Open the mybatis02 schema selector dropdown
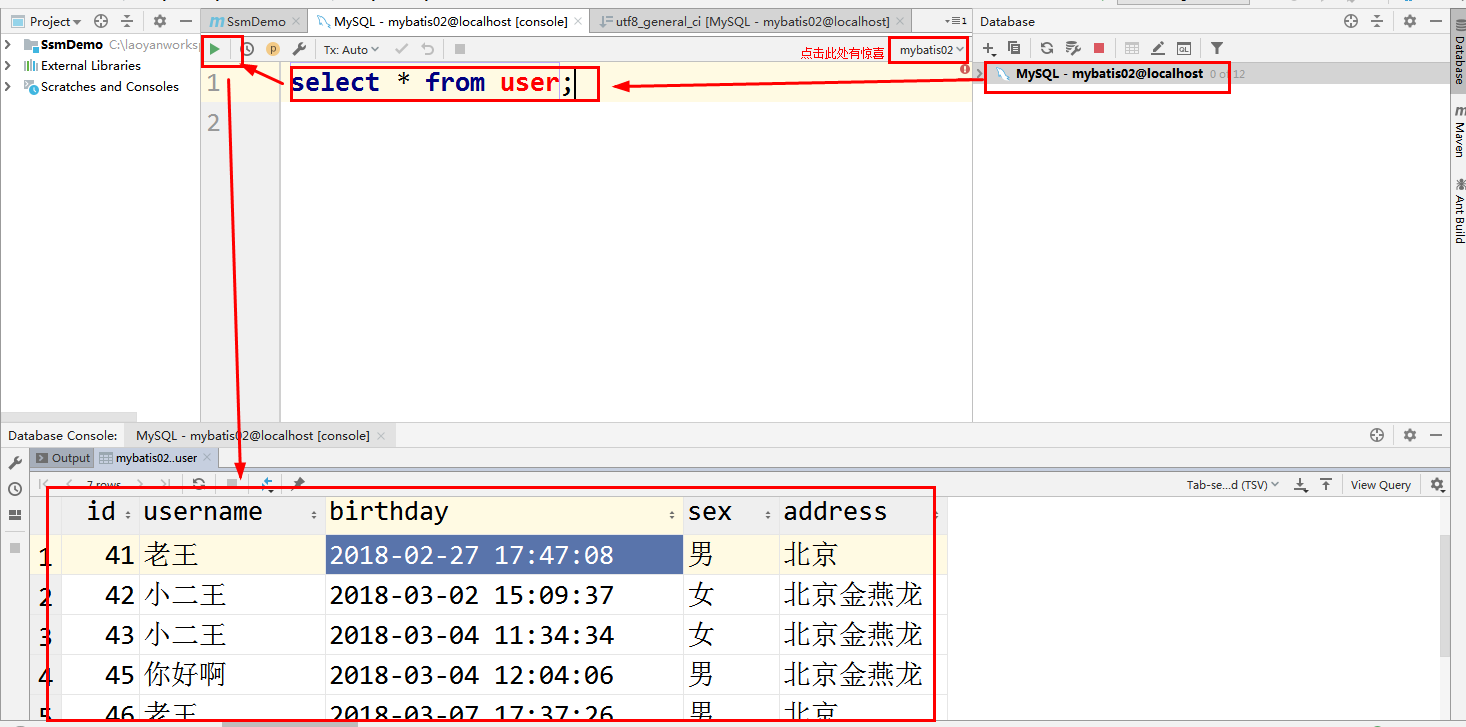1466x727 pixels. (928, 48)
